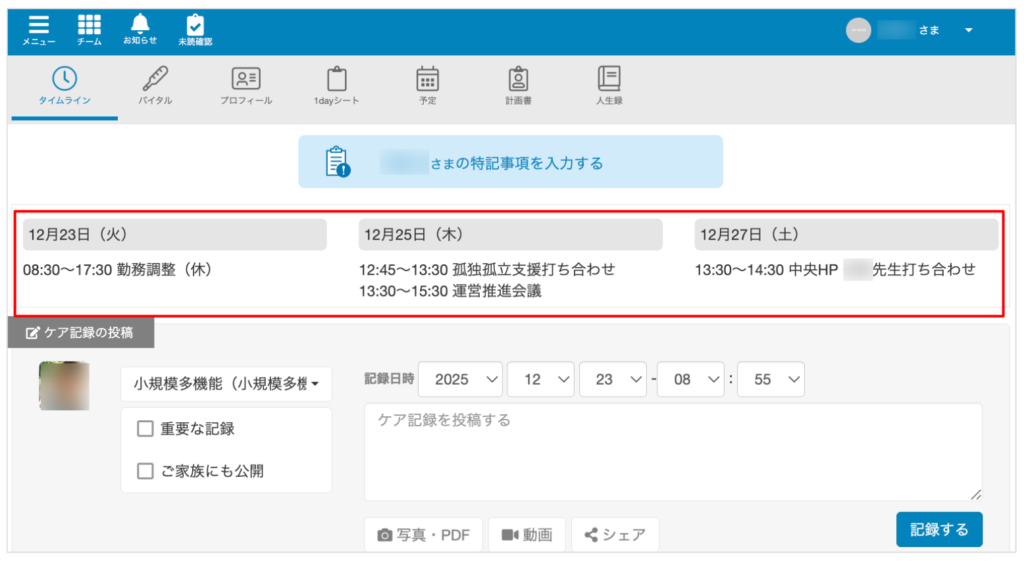Enable the 重要な記録 checkbox
This screenshot has height=561, width=1024.
pyautogui.click(x=146, y=429)
